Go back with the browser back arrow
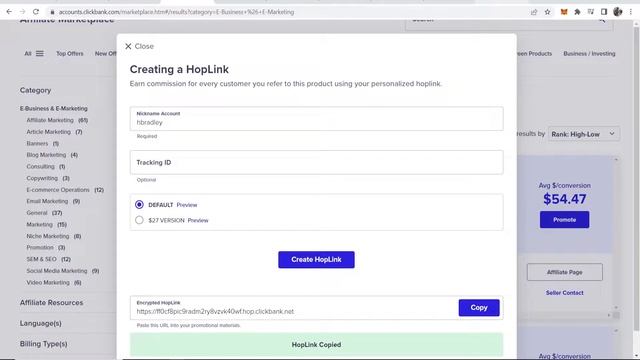The width and height of the screenshot is (640, 360). click(x=9, y=12)
